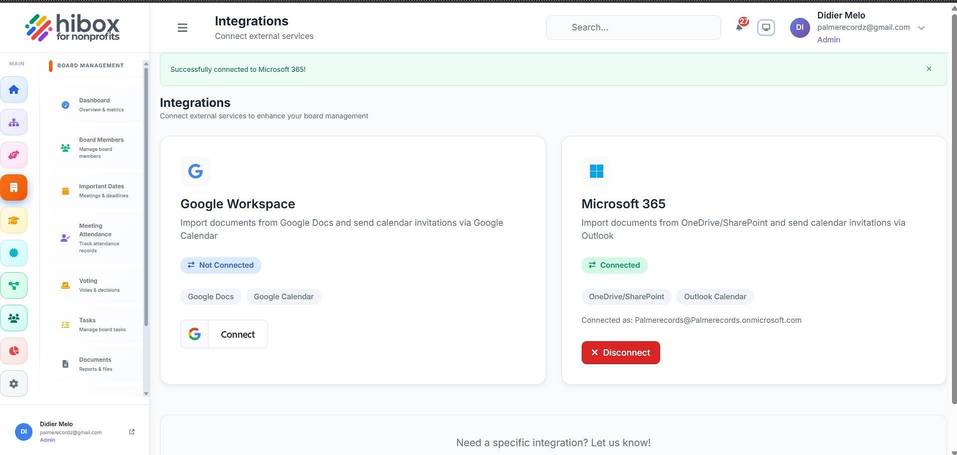Click the monitor display icon in header
Viewport: 957px width, 455px height.
tap(766, 27)
